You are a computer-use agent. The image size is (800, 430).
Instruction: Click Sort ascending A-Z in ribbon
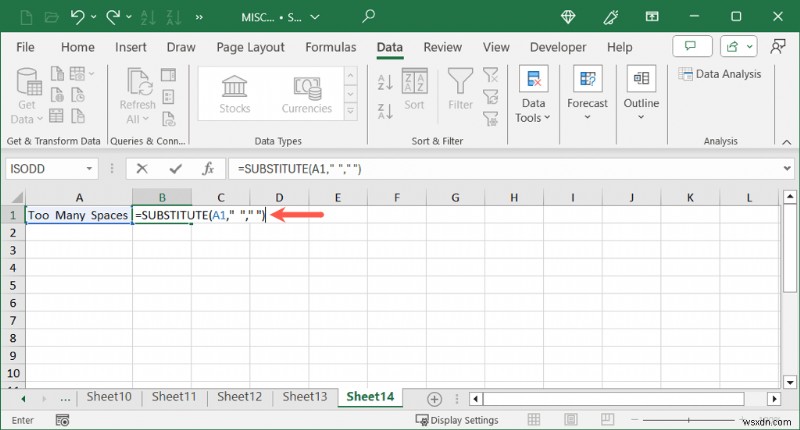[x=385, y=82]
